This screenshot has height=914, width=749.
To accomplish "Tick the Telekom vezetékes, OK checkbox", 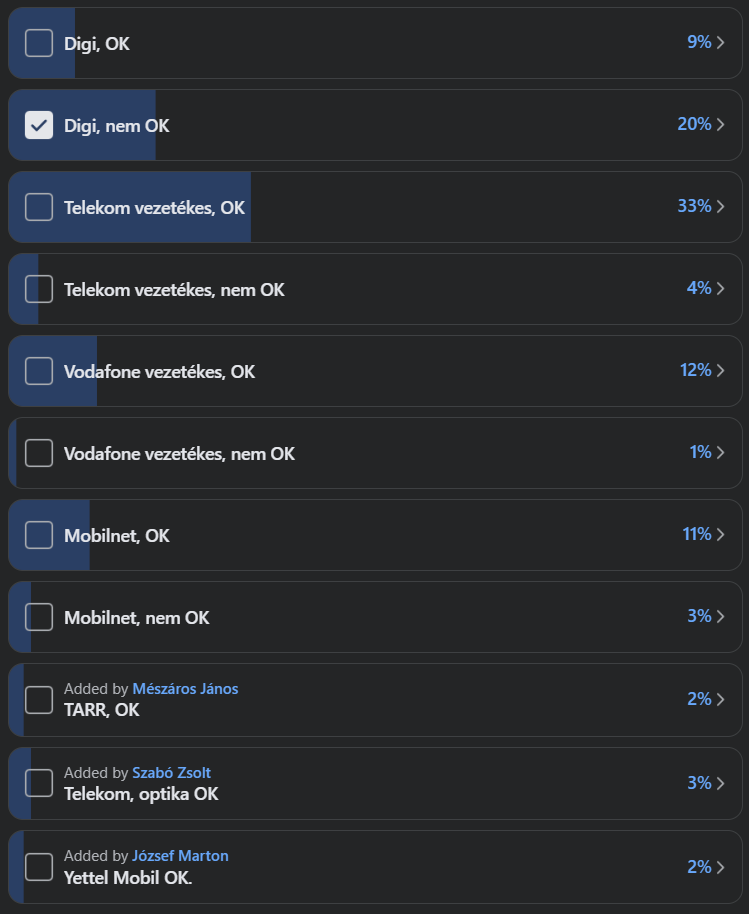I will click(x=39, y=207).
